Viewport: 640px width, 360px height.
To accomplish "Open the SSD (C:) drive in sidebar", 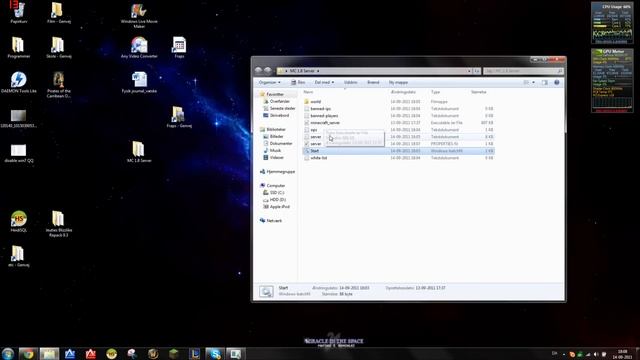I will (274, 192).
